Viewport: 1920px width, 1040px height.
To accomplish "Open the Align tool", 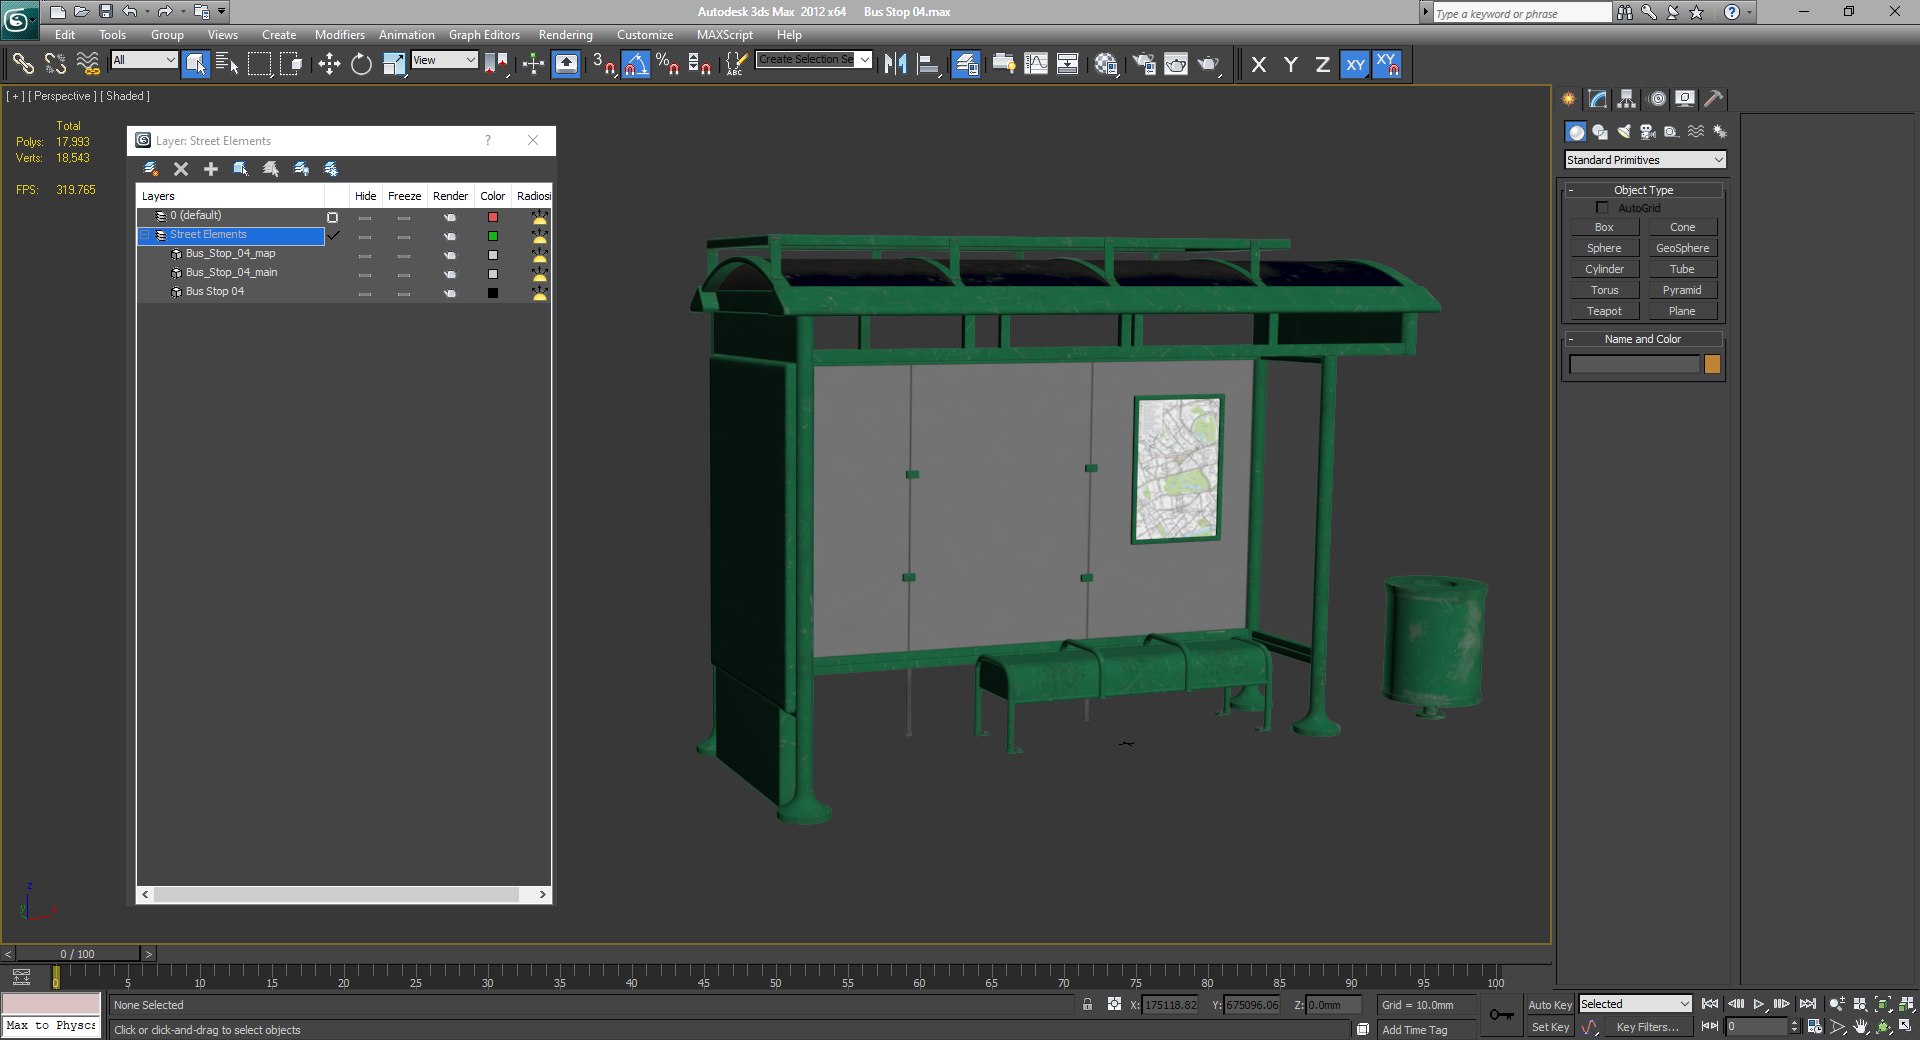I will pos(928,64).
